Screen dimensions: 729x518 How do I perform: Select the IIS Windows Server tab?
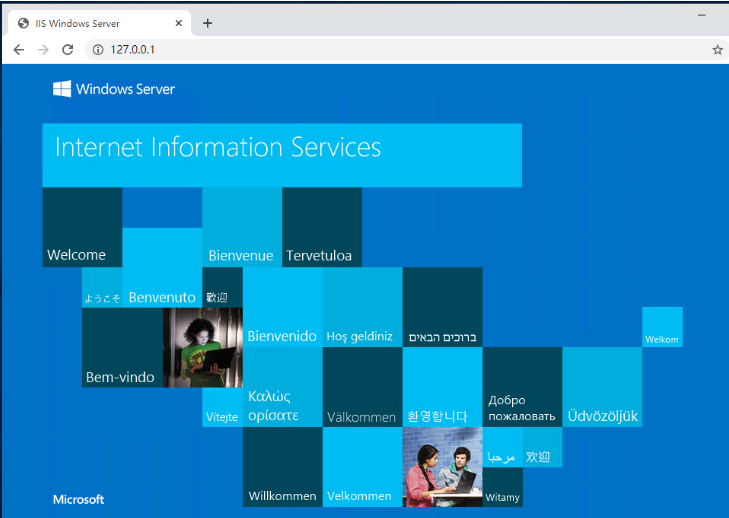tap(99, 23)
